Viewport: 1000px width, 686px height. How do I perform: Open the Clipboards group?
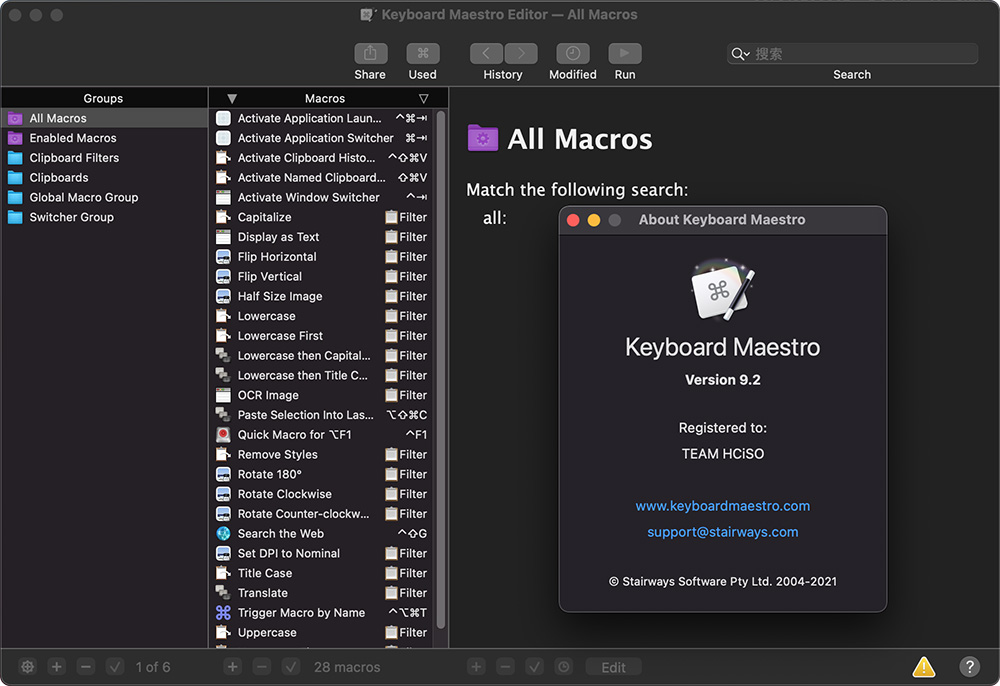[104, 177]
